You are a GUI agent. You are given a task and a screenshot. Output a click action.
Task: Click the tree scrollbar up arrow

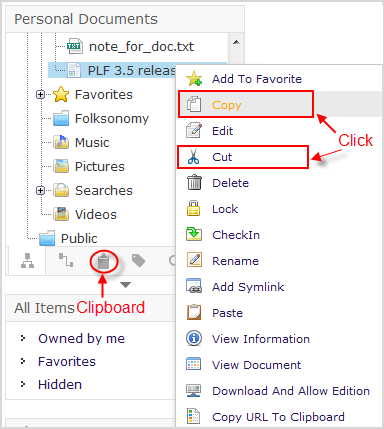pos(236,42)
